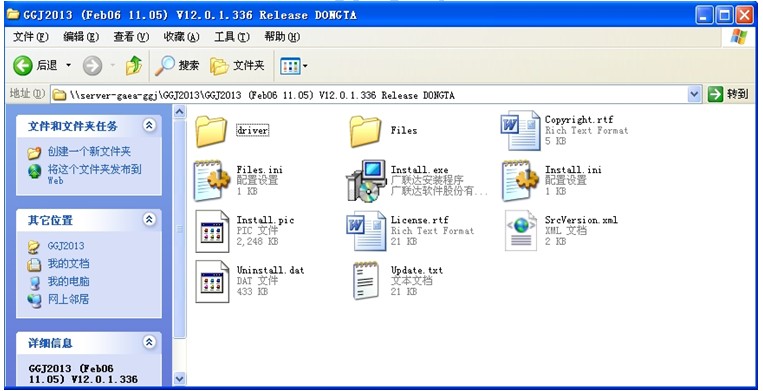The image size is (763, 391).
Task: Click the Uninstall.dat file name text
Action: tap(270, 270)
